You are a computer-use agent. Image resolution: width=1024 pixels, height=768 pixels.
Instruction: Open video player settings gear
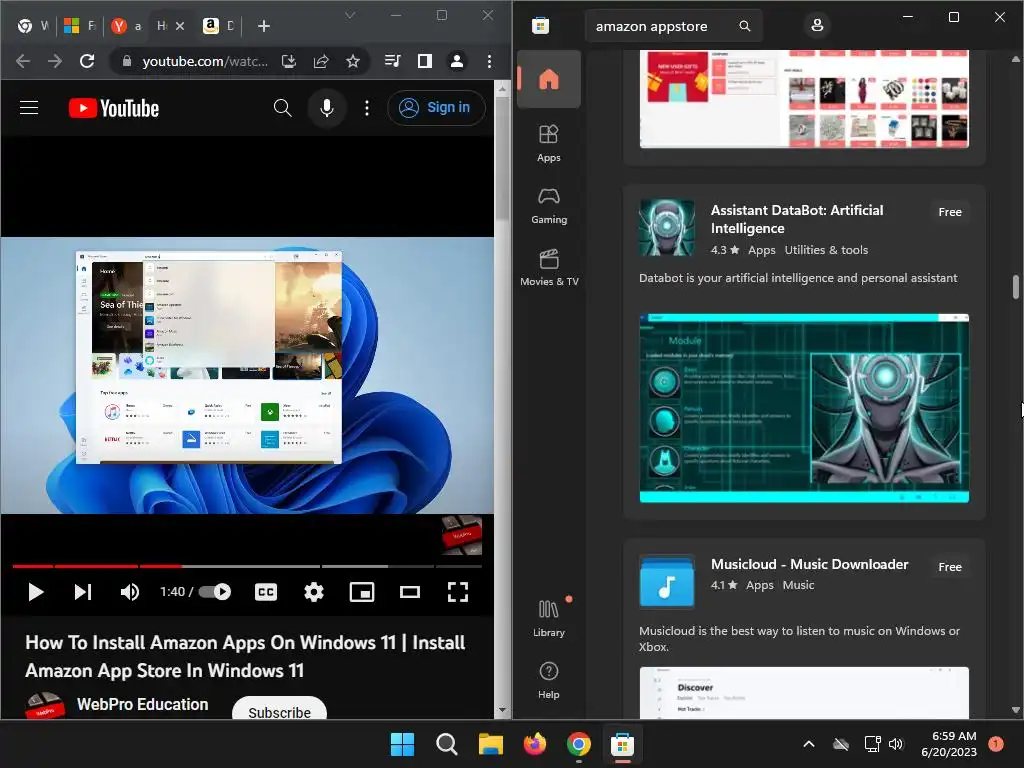click(313, 592)
